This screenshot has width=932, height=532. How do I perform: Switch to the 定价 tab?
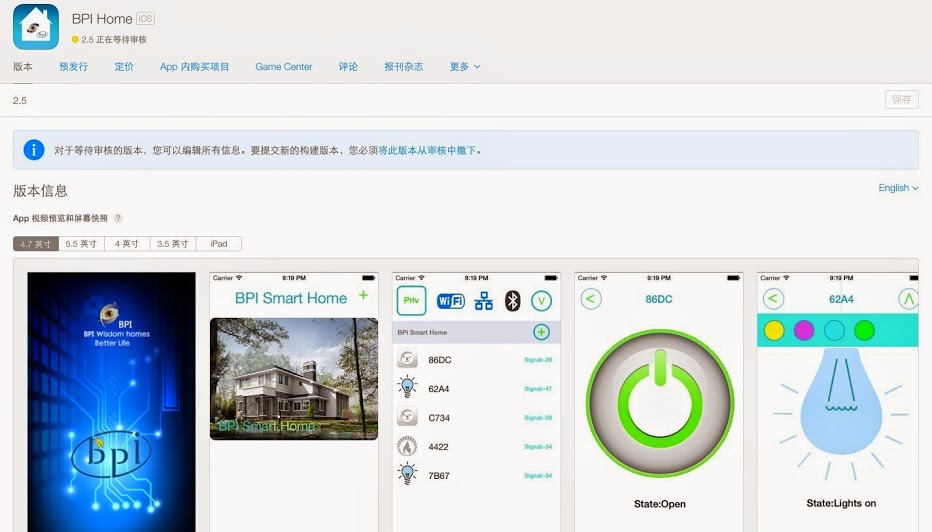point(124,67)
